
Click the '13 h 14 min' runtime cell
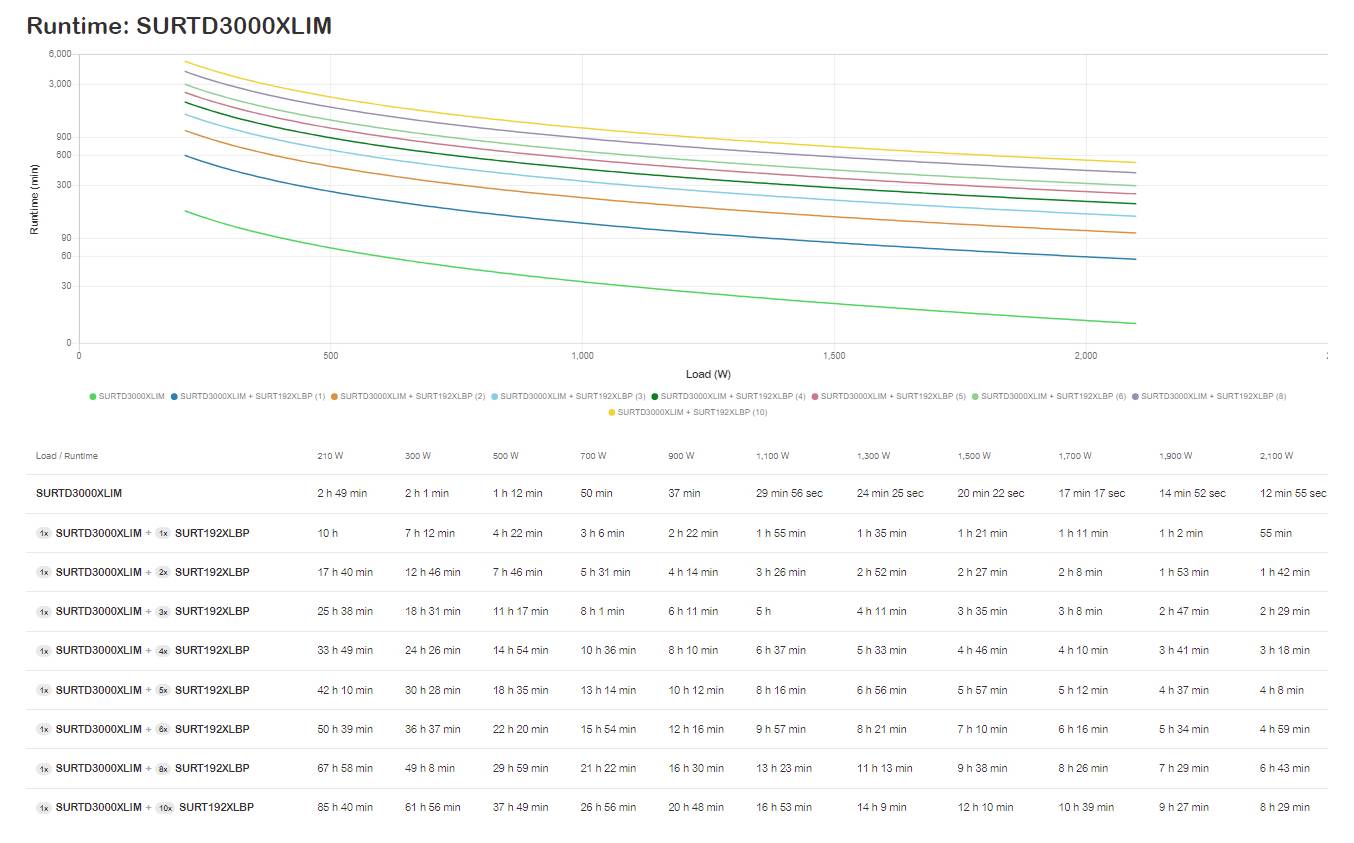coord(608,690)
